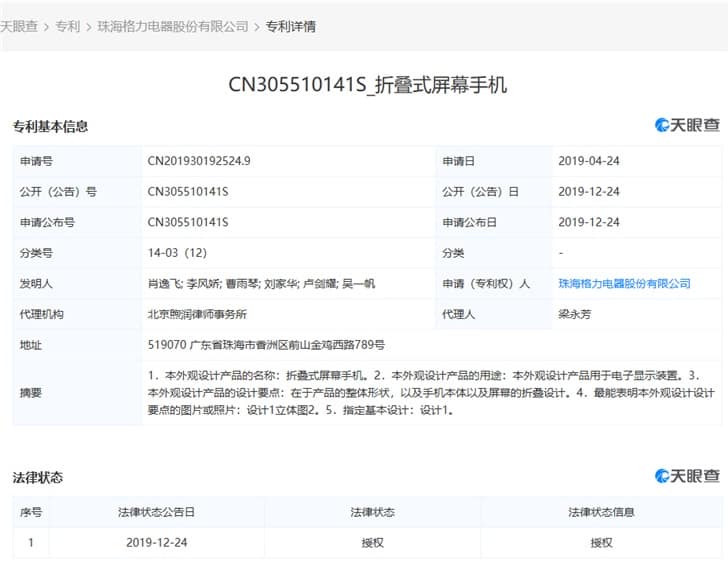Click the patent title CN305510141S_折叠式屏幕手机
The image size is (728, 563).
tap(368, 85)
